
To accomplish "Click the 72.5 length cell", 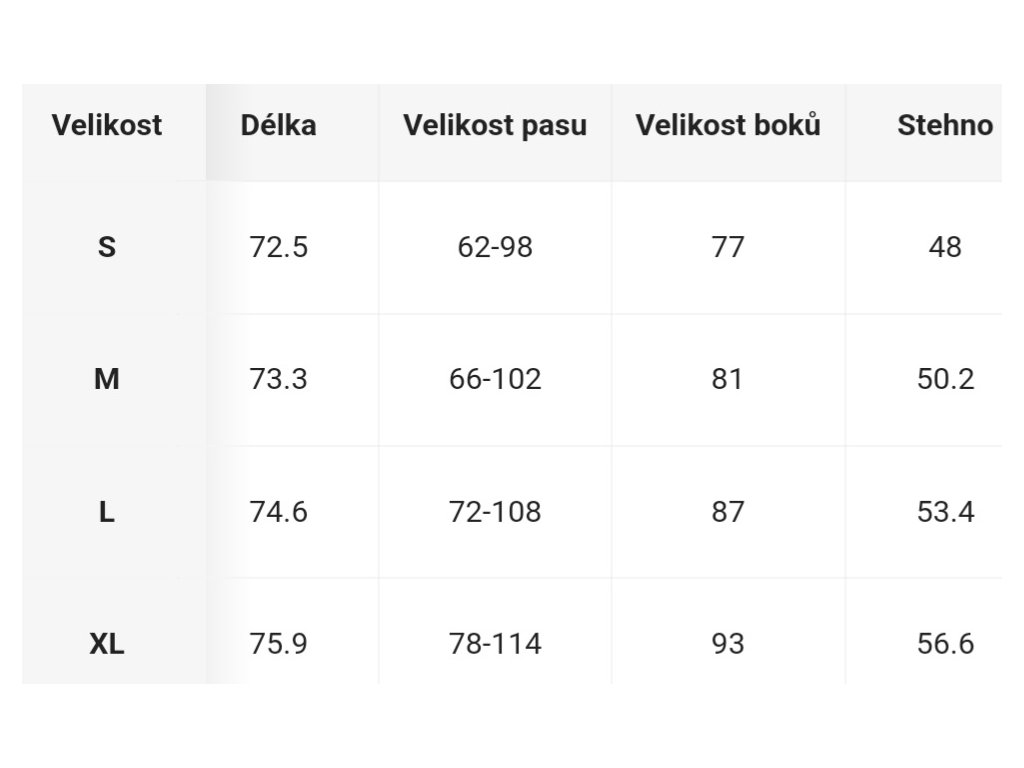I will [278, 247].
